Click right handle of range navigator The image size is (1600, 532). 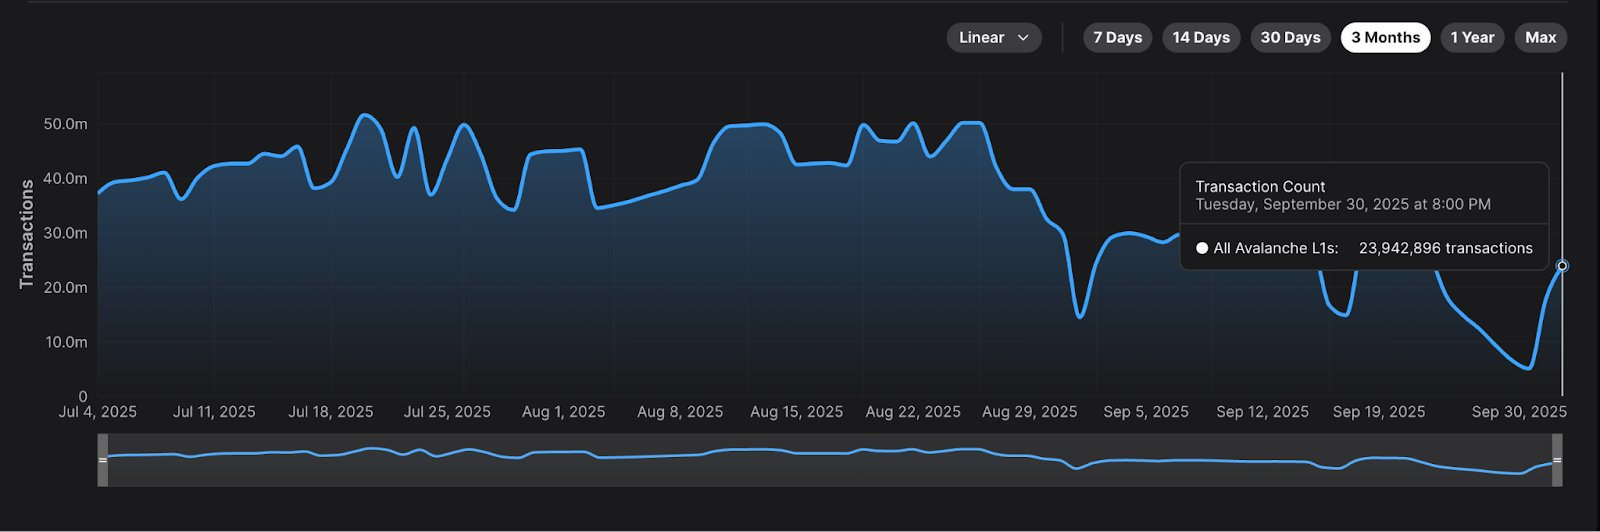click(x=1557, y=460)
